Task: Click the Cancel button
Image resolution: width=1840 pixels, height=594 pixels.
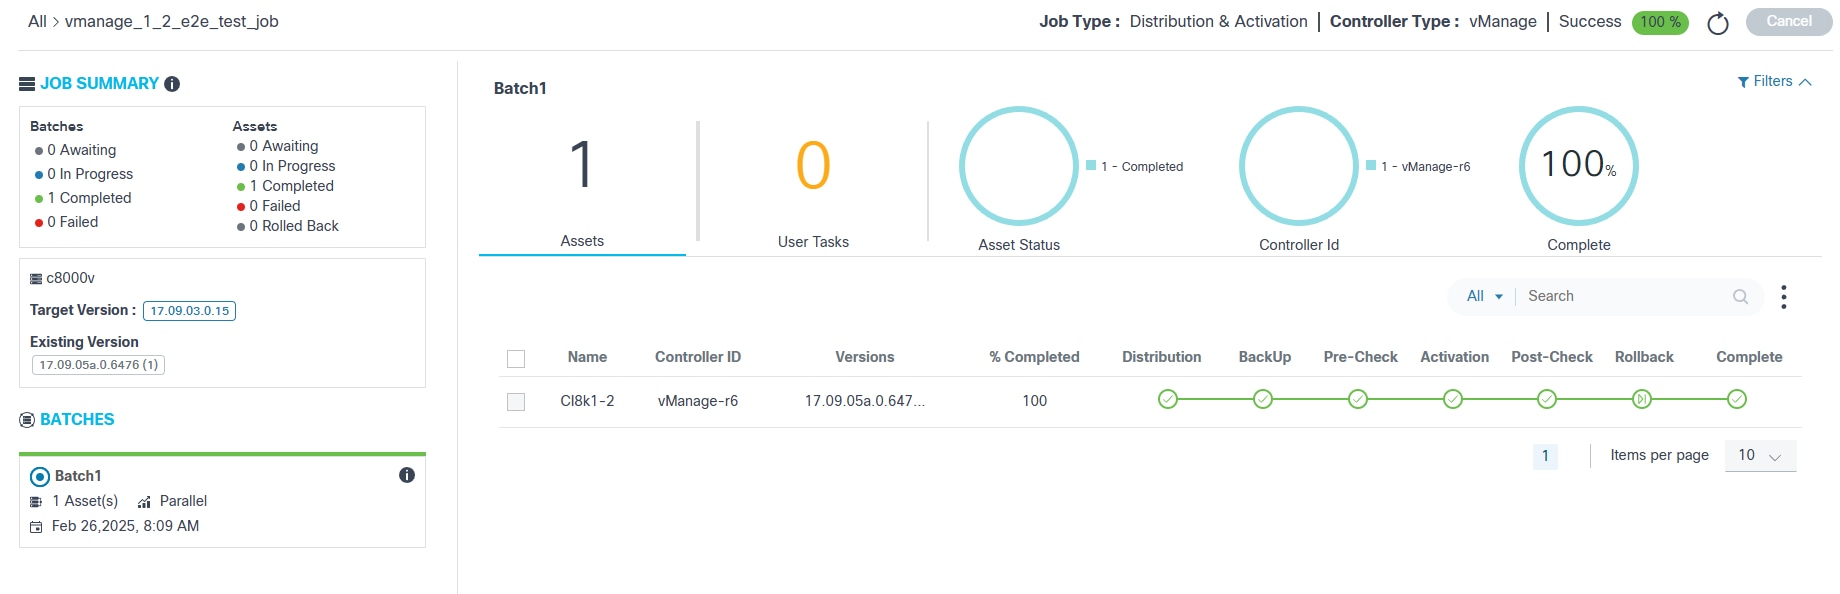Action: tap(1788, 22)
